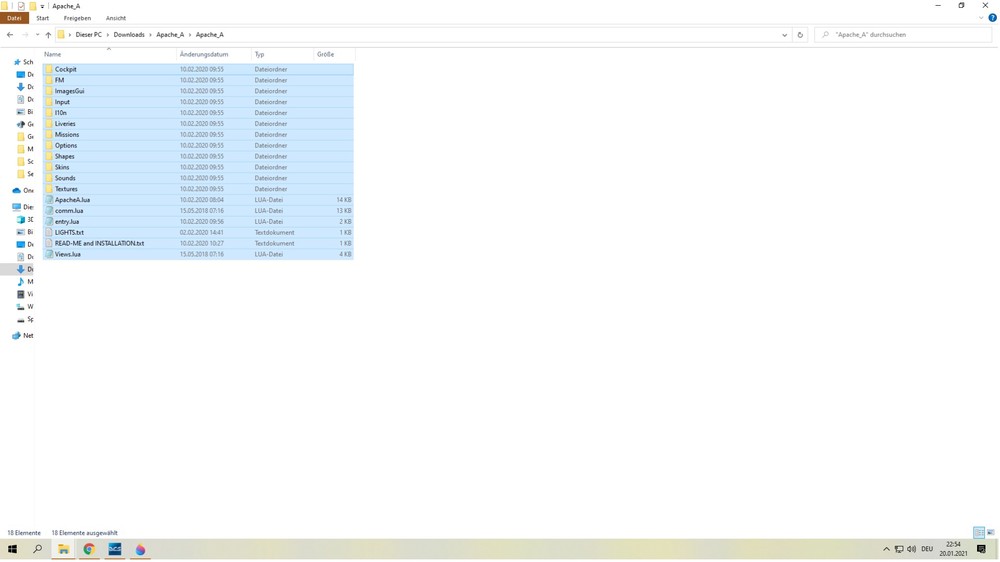This screenshot has height=562, width=1000.
Task: Sort by the Name column header
Action: pos(109,54)
